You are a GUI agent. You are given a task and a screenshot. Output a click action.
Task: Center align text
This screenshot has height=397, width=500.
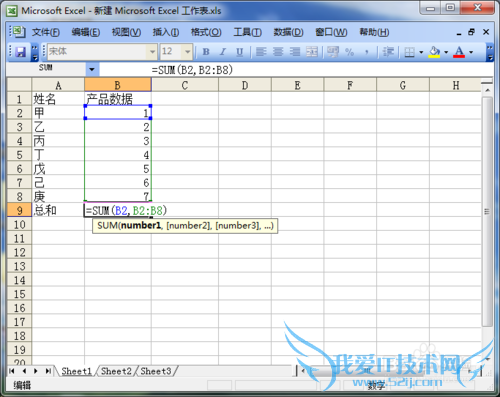278,52
